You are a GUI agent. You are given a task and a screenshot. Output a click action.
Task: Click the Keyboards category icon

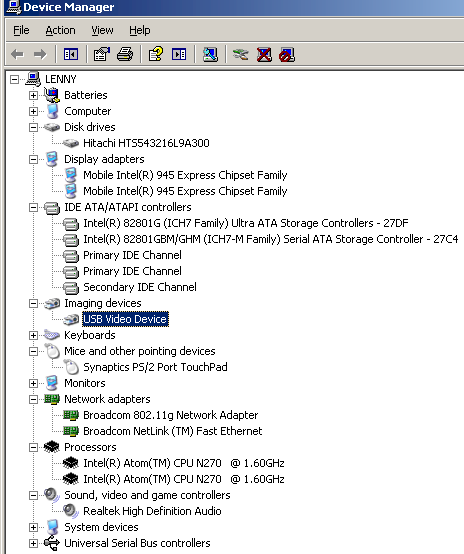tap(52, 335)
